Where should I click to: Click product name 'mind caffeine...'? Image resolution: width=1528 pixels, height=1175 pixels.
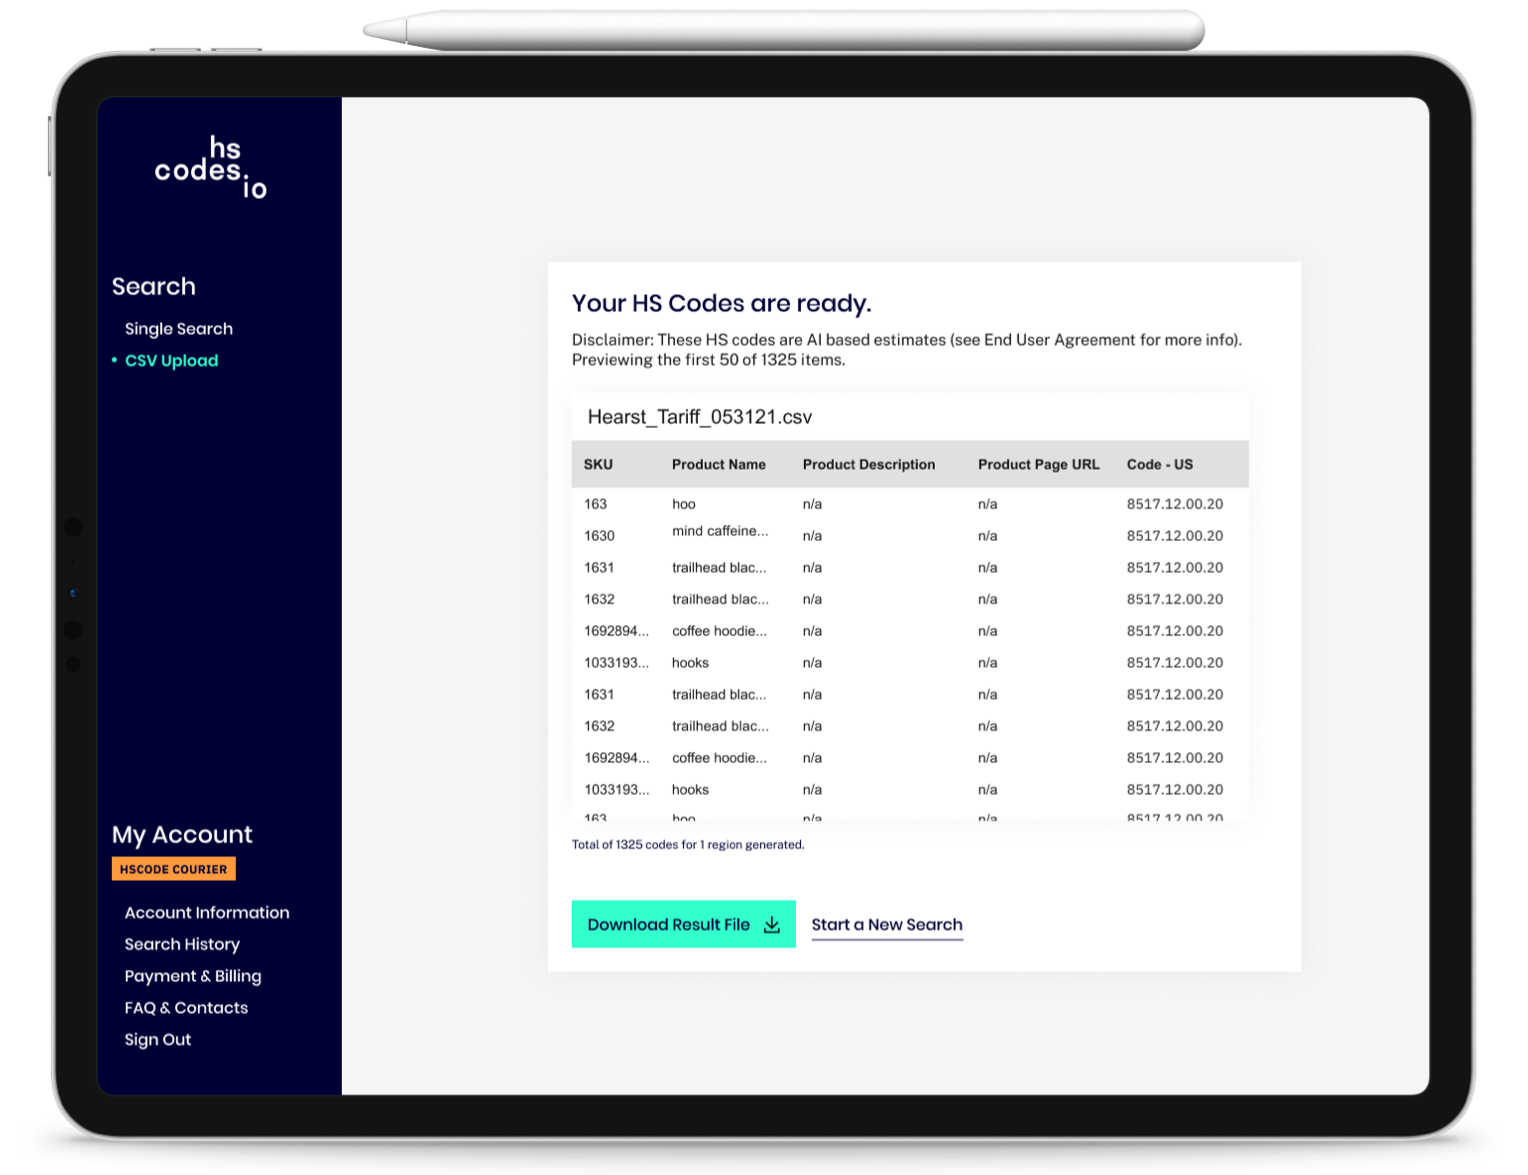720,531
